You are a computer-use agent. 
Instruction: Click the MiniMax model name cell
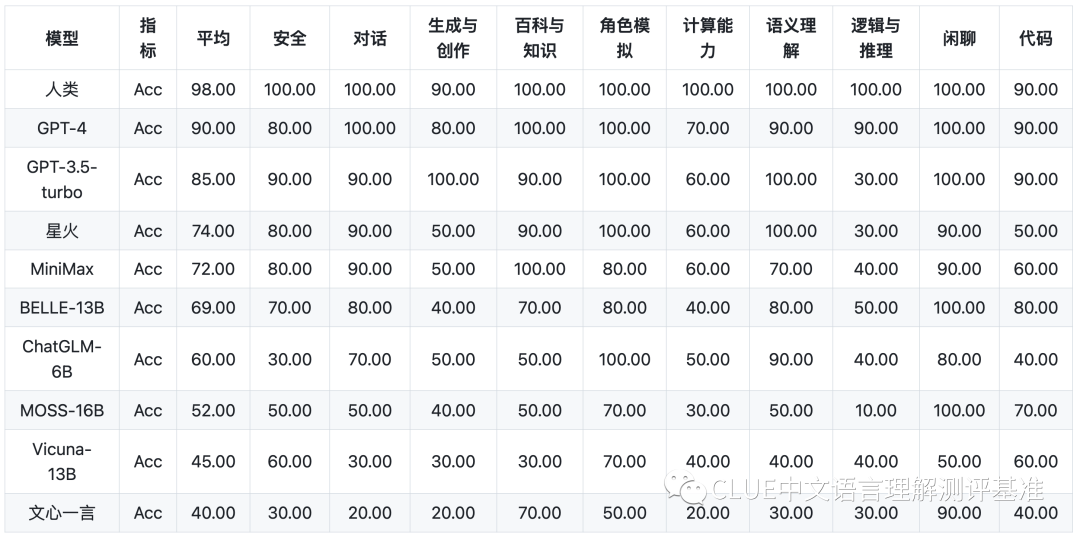coord(62,269)
